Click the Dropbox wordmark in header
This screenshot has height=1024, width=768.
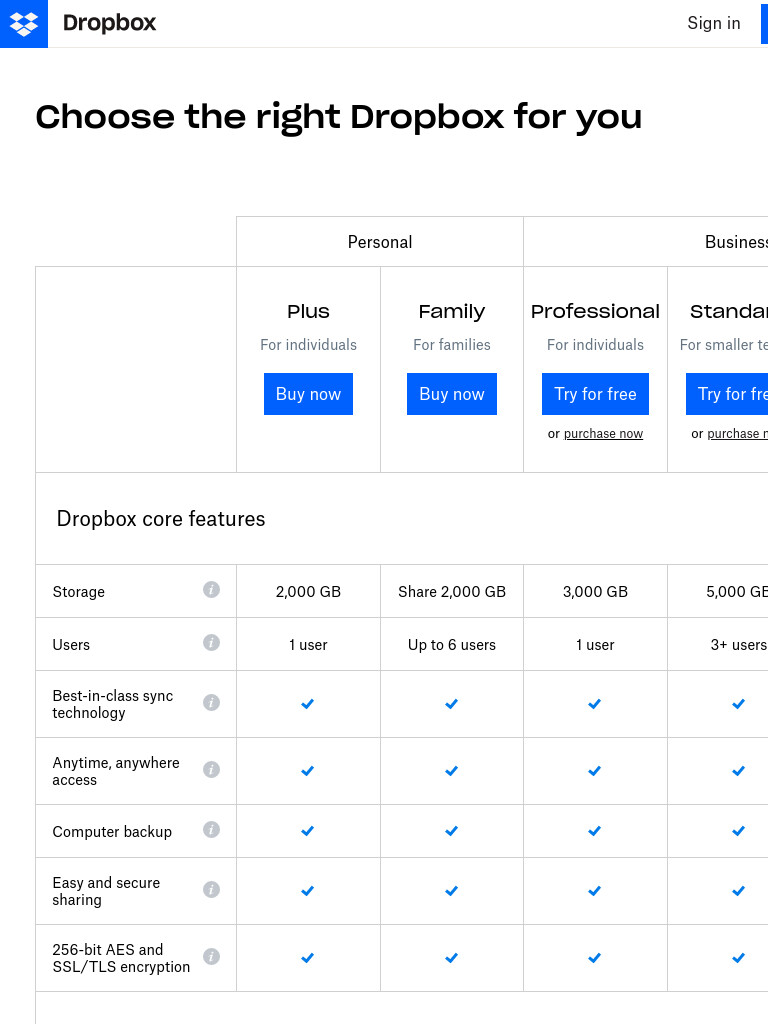click(109, 24)
